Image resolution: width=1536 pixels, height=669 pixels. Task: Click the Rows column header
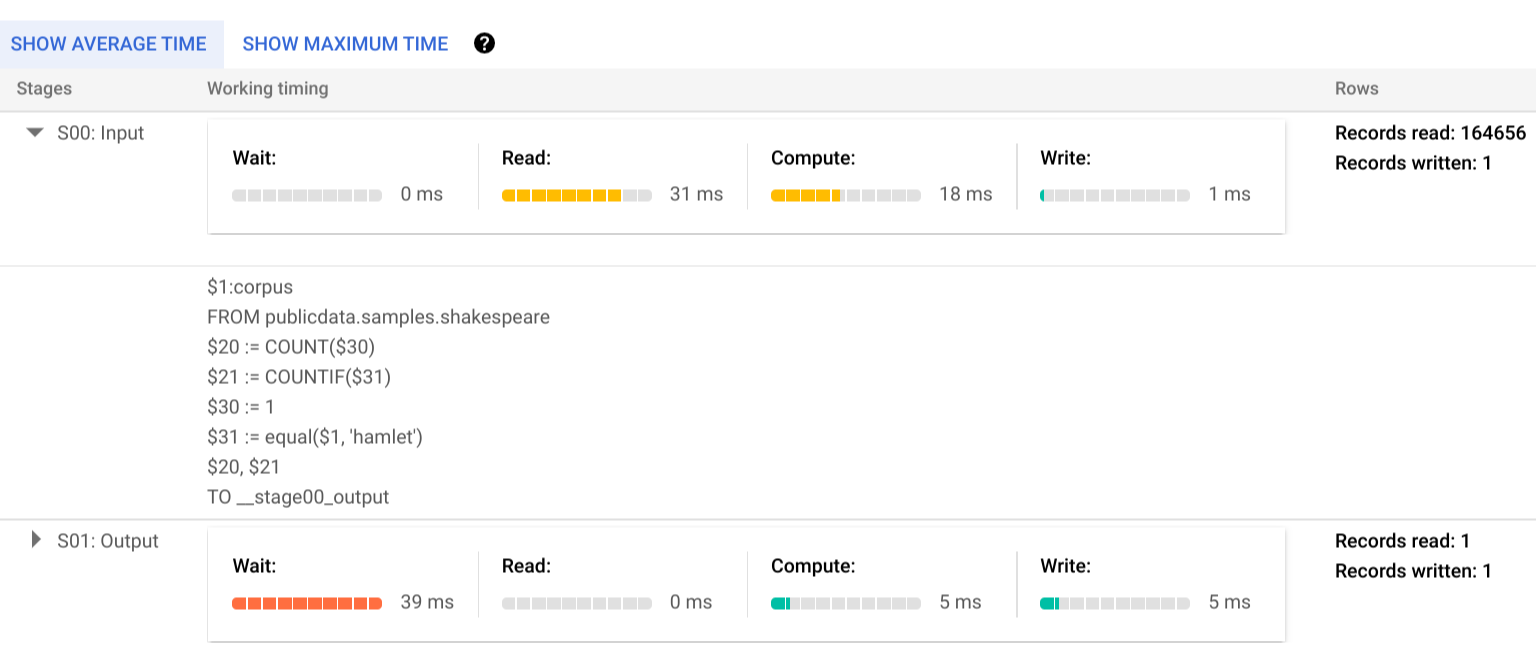pos(1356,89)
